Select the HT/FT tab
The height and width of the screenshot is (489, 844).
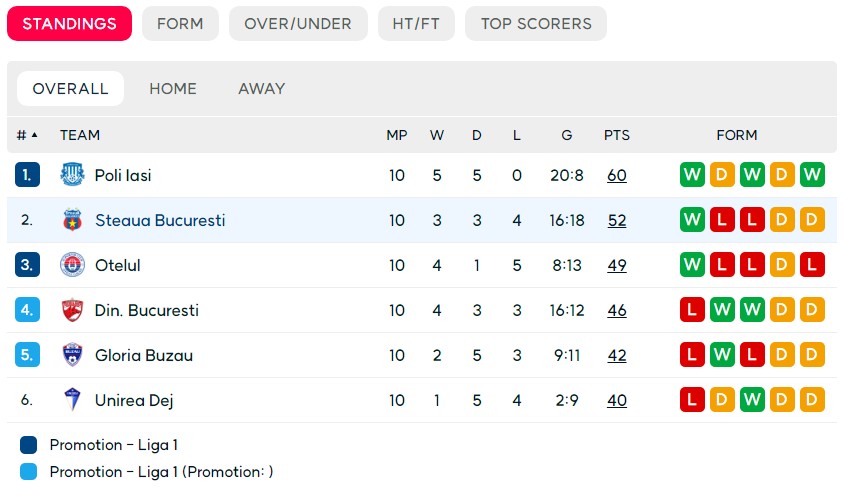tap(416, 24)
